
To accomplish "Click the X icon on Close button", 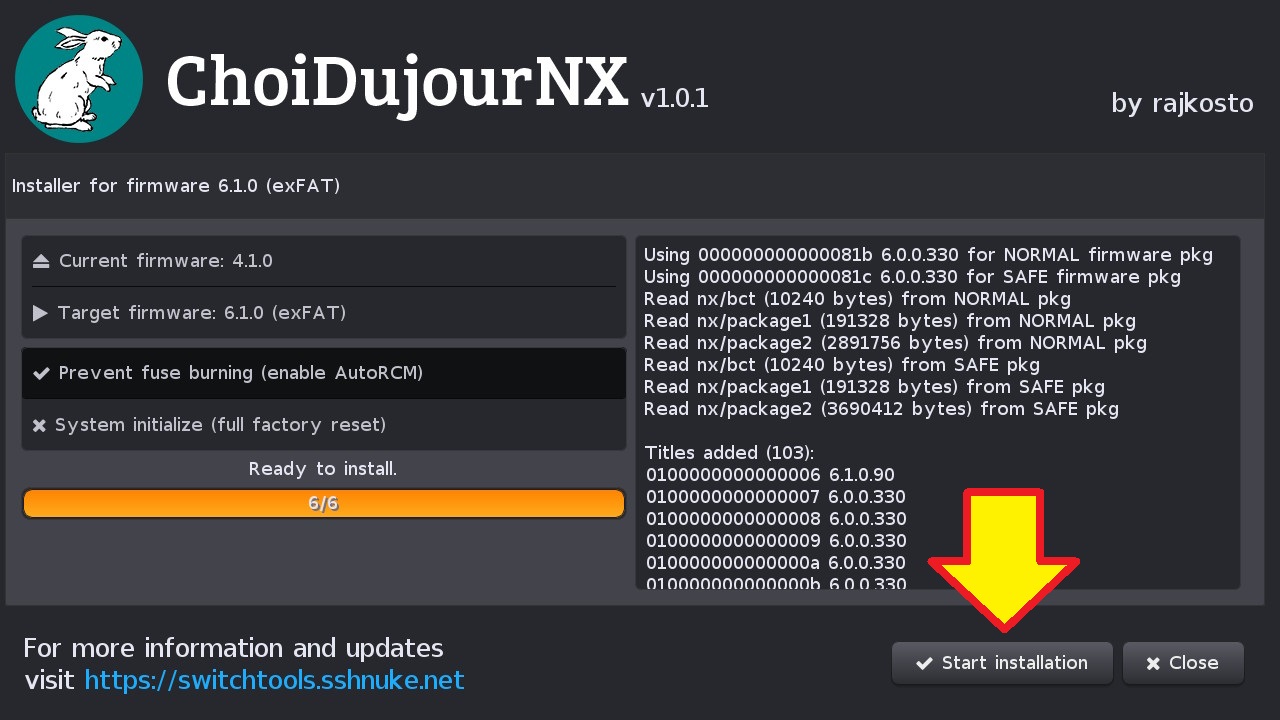I will tap(1153, 663).
